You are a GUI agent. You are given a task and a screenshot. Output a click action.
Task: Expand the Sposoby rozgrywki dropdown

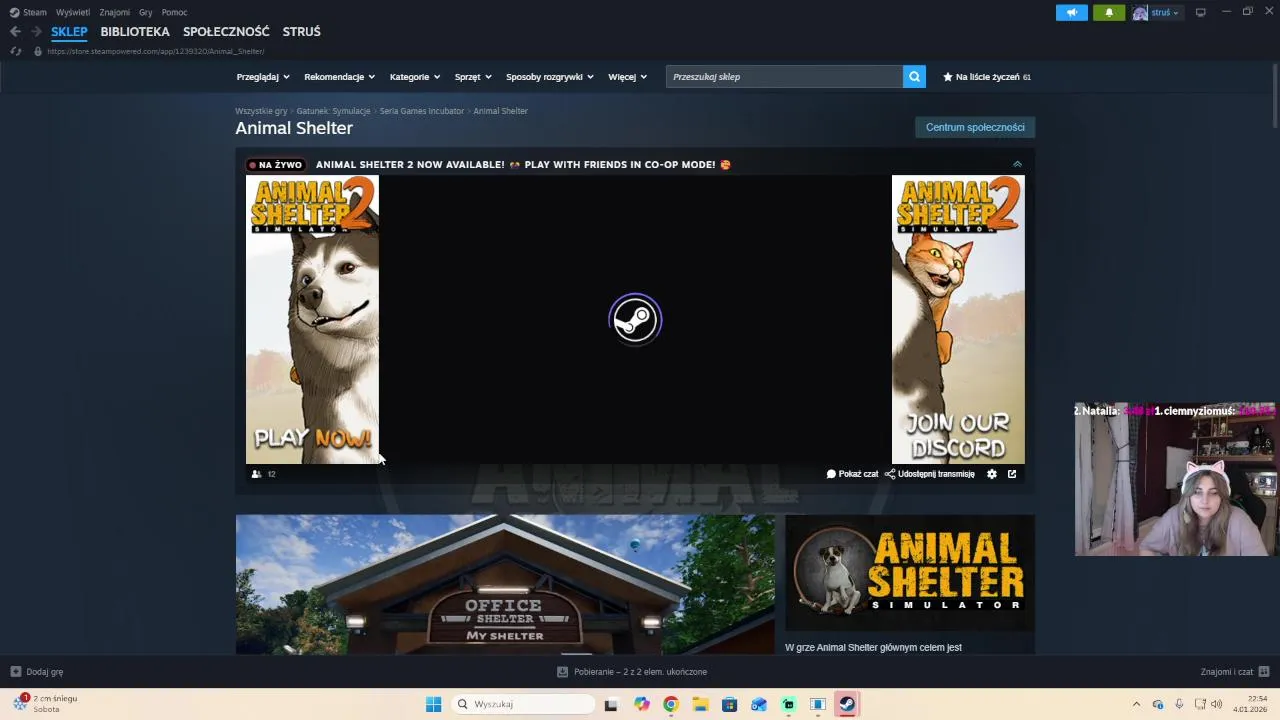click(x=550, y=77)
